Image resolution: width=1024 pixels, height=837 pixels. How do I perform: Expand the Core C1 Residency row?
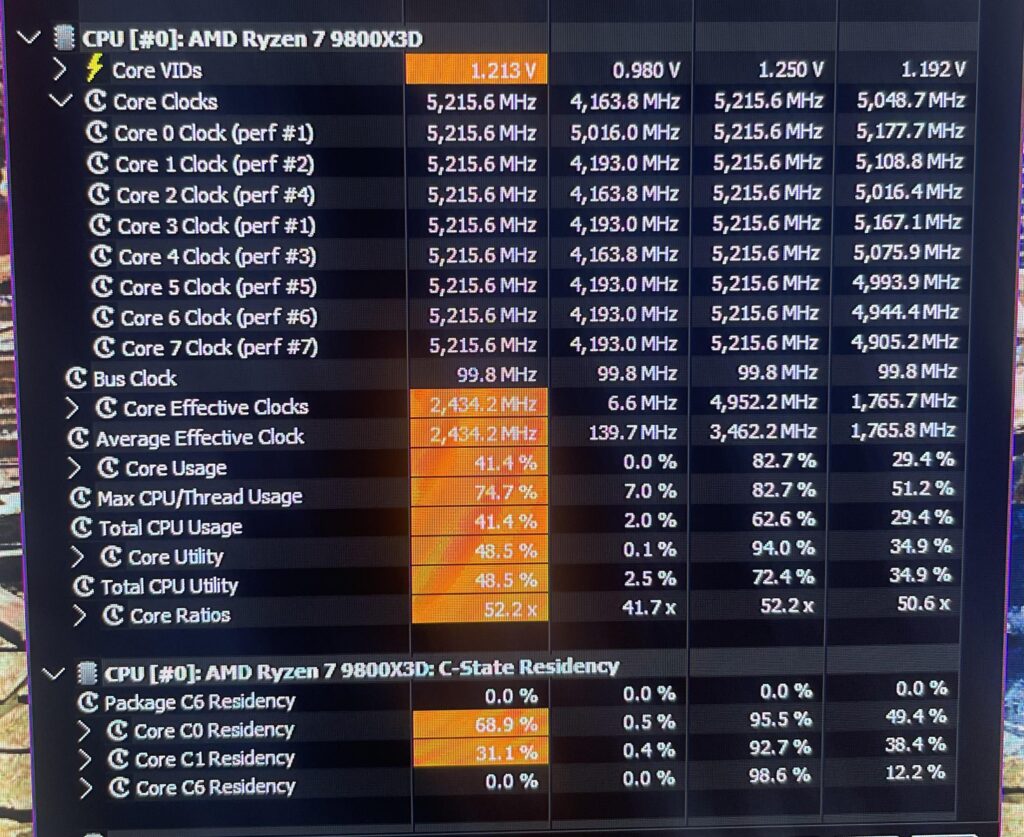85,760
